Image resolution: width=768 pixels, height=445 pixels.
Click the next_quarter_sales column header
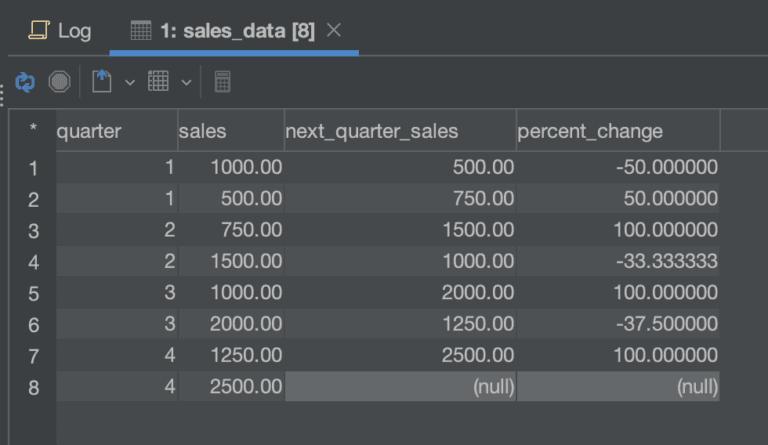tap(400, 131)
